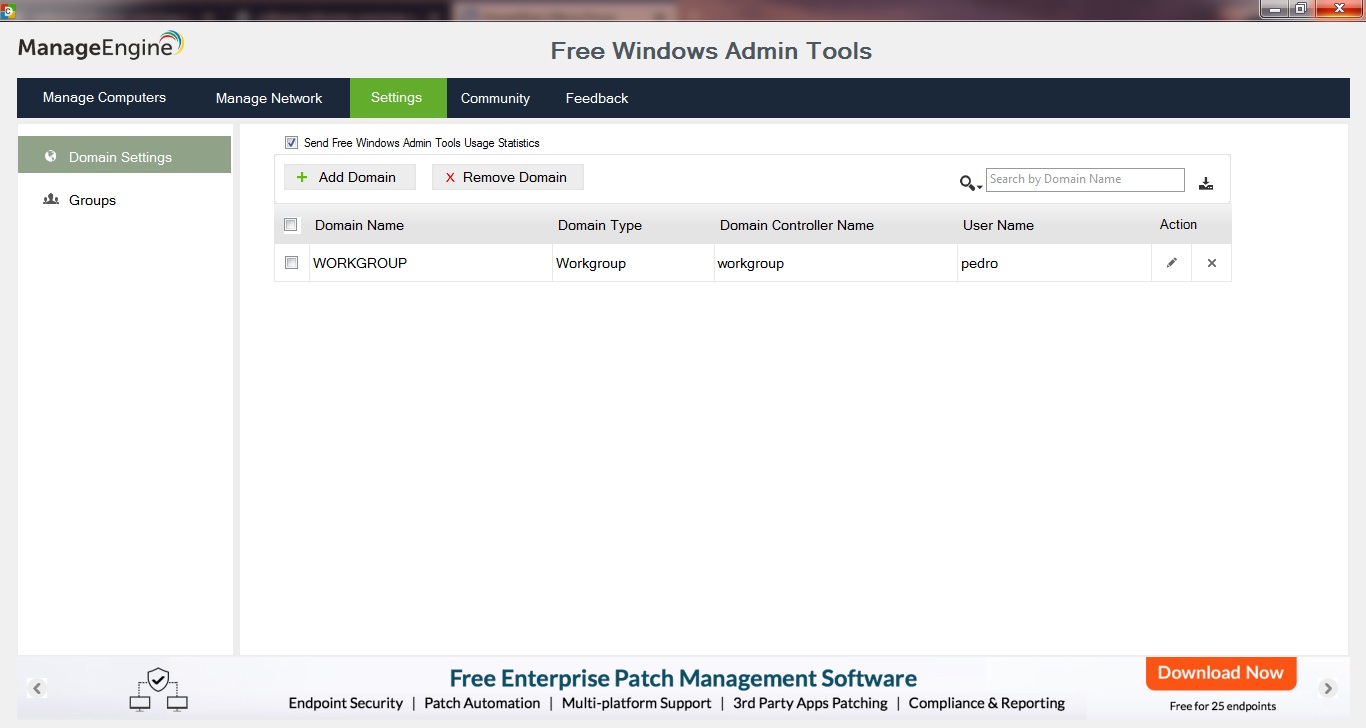Viewport: 1366px width, 728px height.
Task: Click the Add Domain button
Action: tap(349, 177)
